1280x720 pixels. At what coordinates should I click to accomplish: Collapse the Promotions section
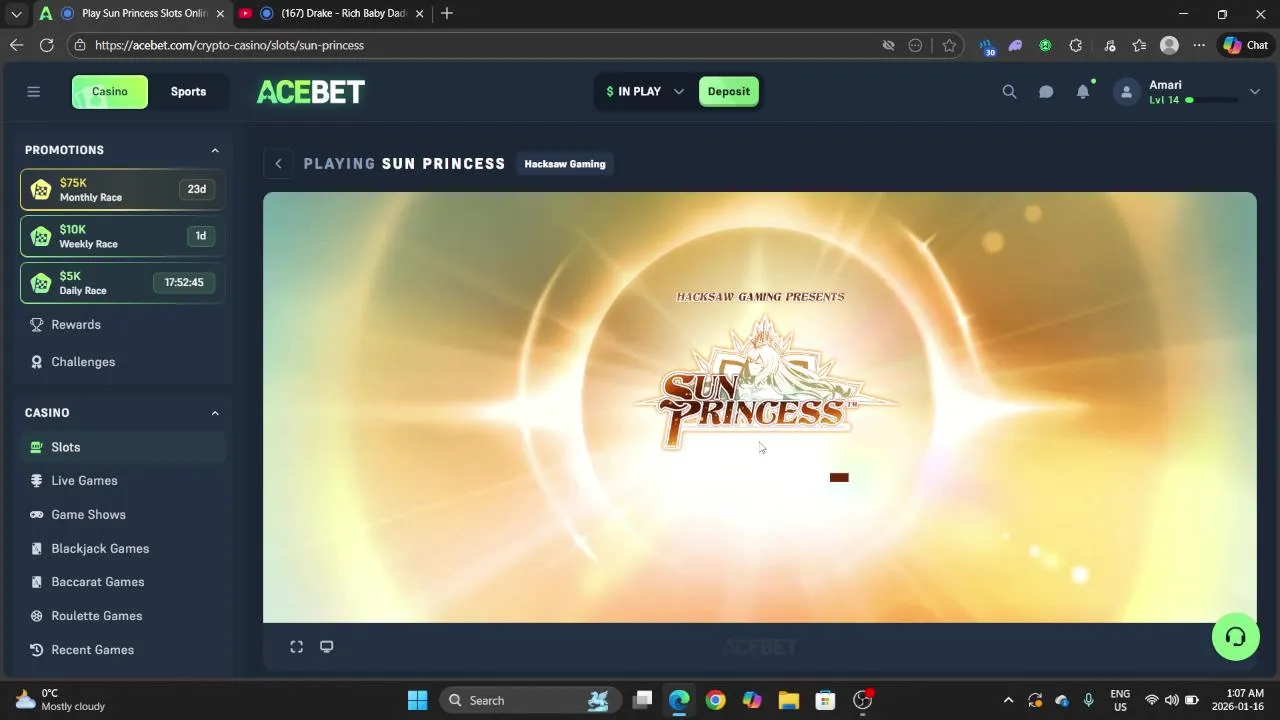point(215,150)
